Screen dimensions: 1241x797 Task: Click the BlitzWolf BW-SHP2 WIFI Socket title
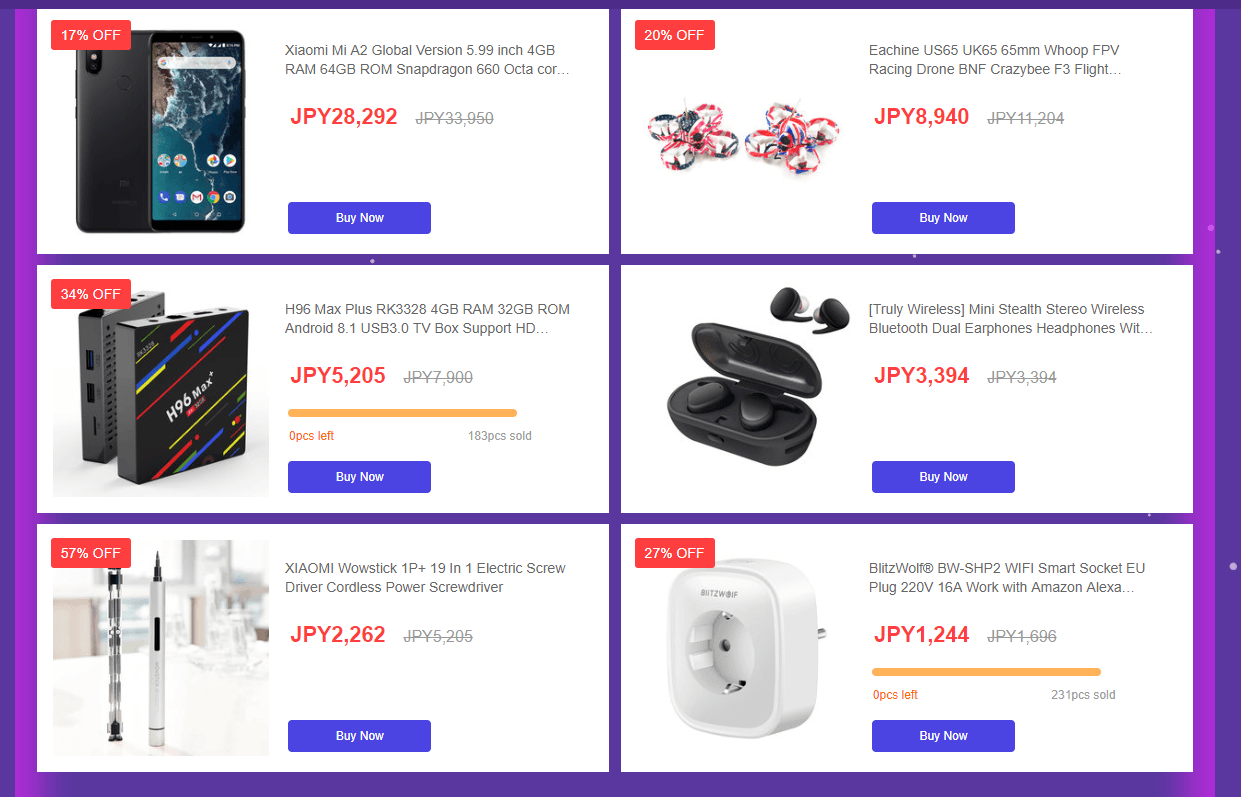[x=1007, y=578]
